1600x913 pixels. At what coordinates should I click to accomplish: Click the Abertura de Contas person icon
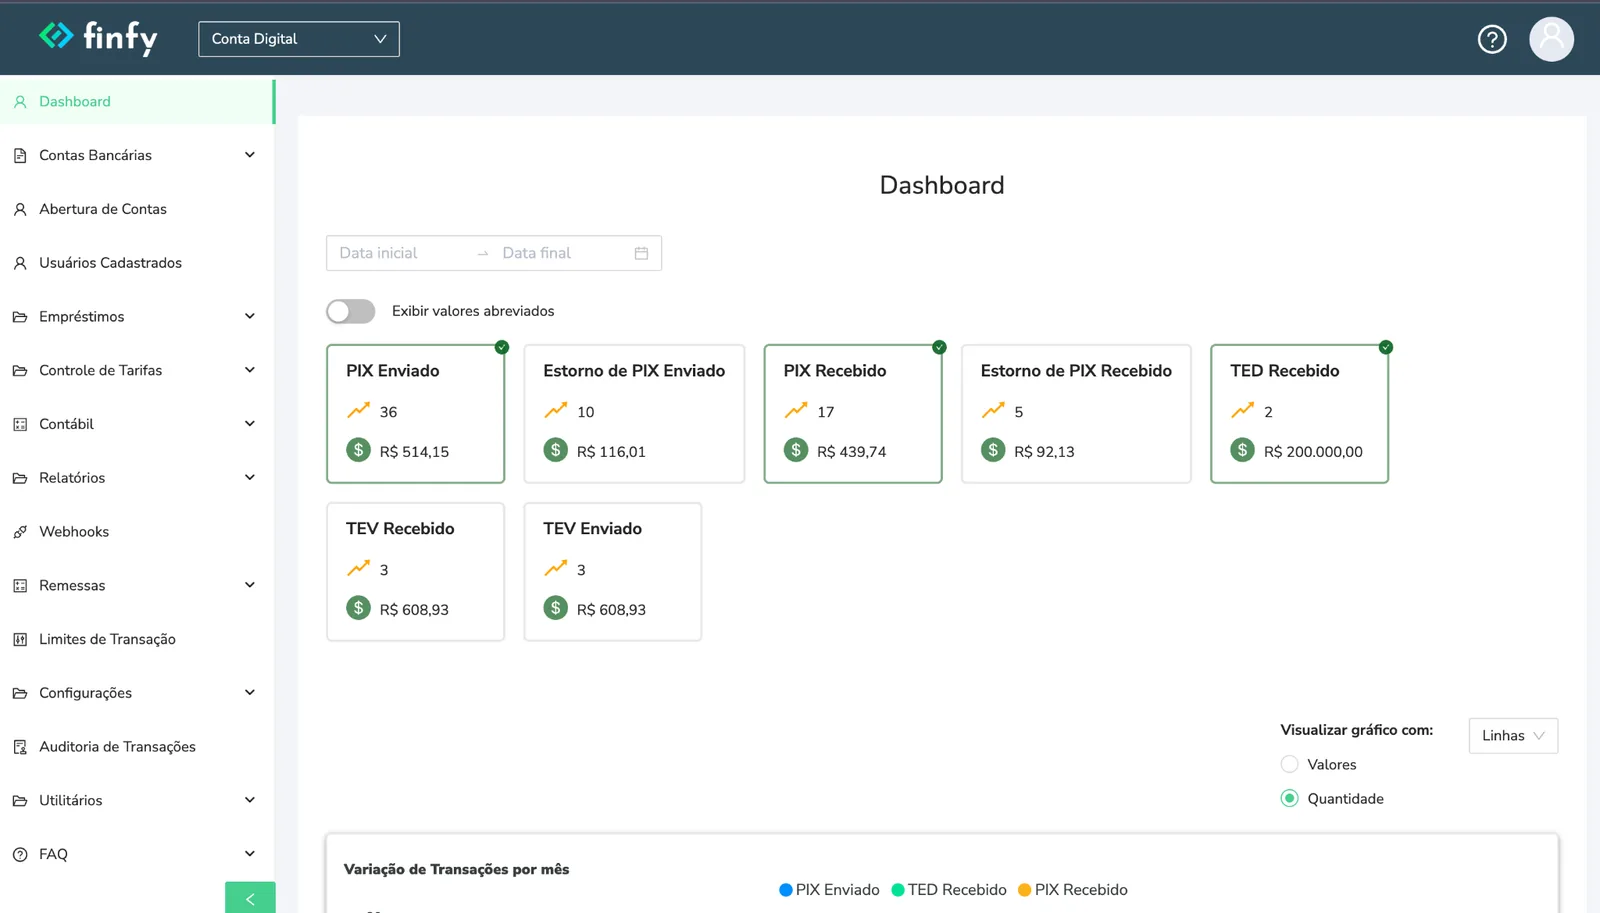[20, 209]
